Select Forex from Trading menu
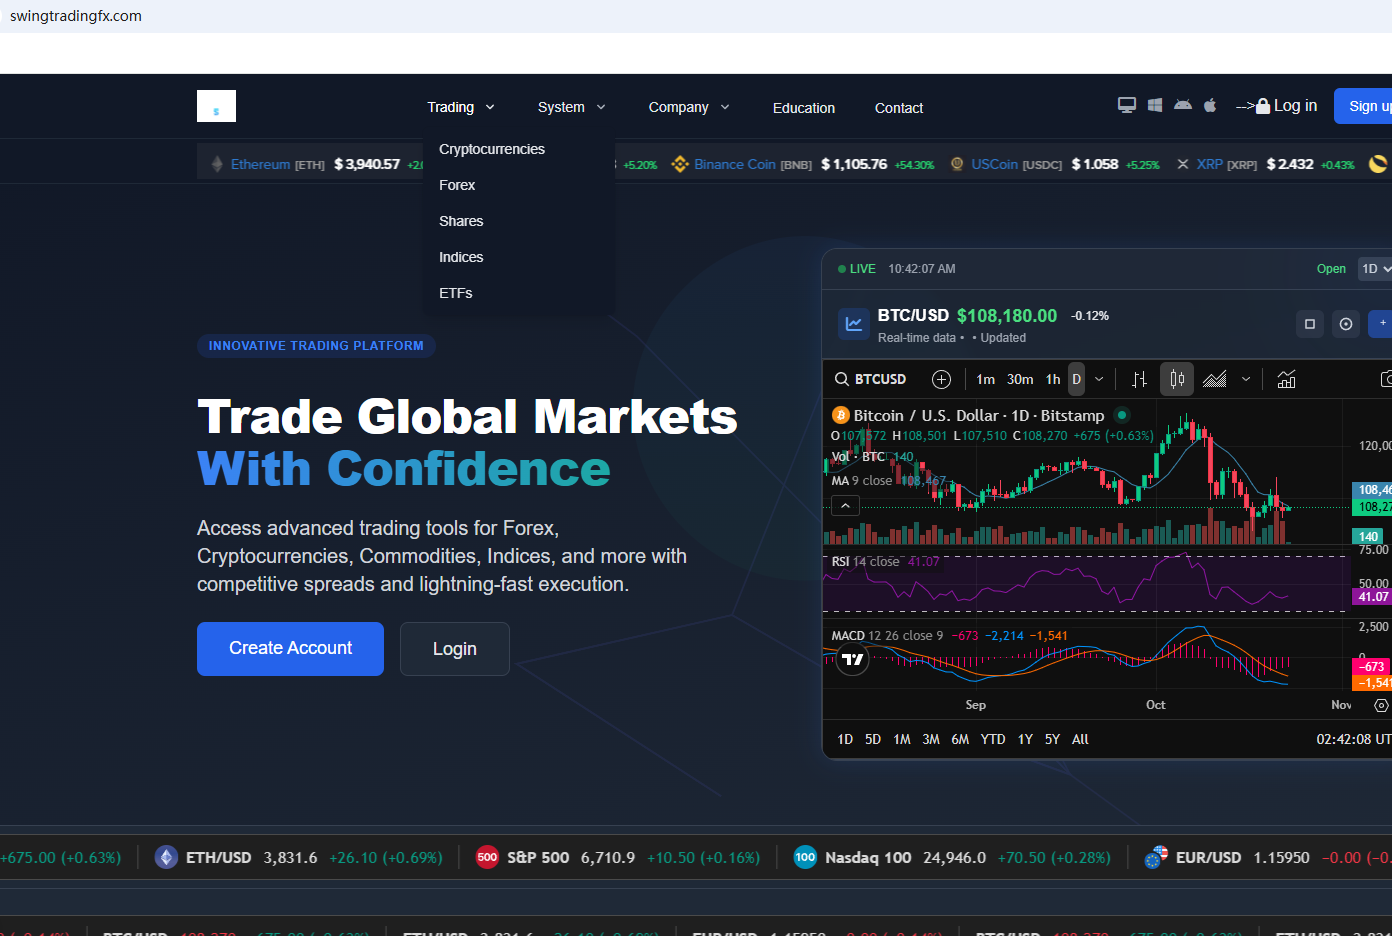Screen dimensions: 1392x936 point(457,185)
